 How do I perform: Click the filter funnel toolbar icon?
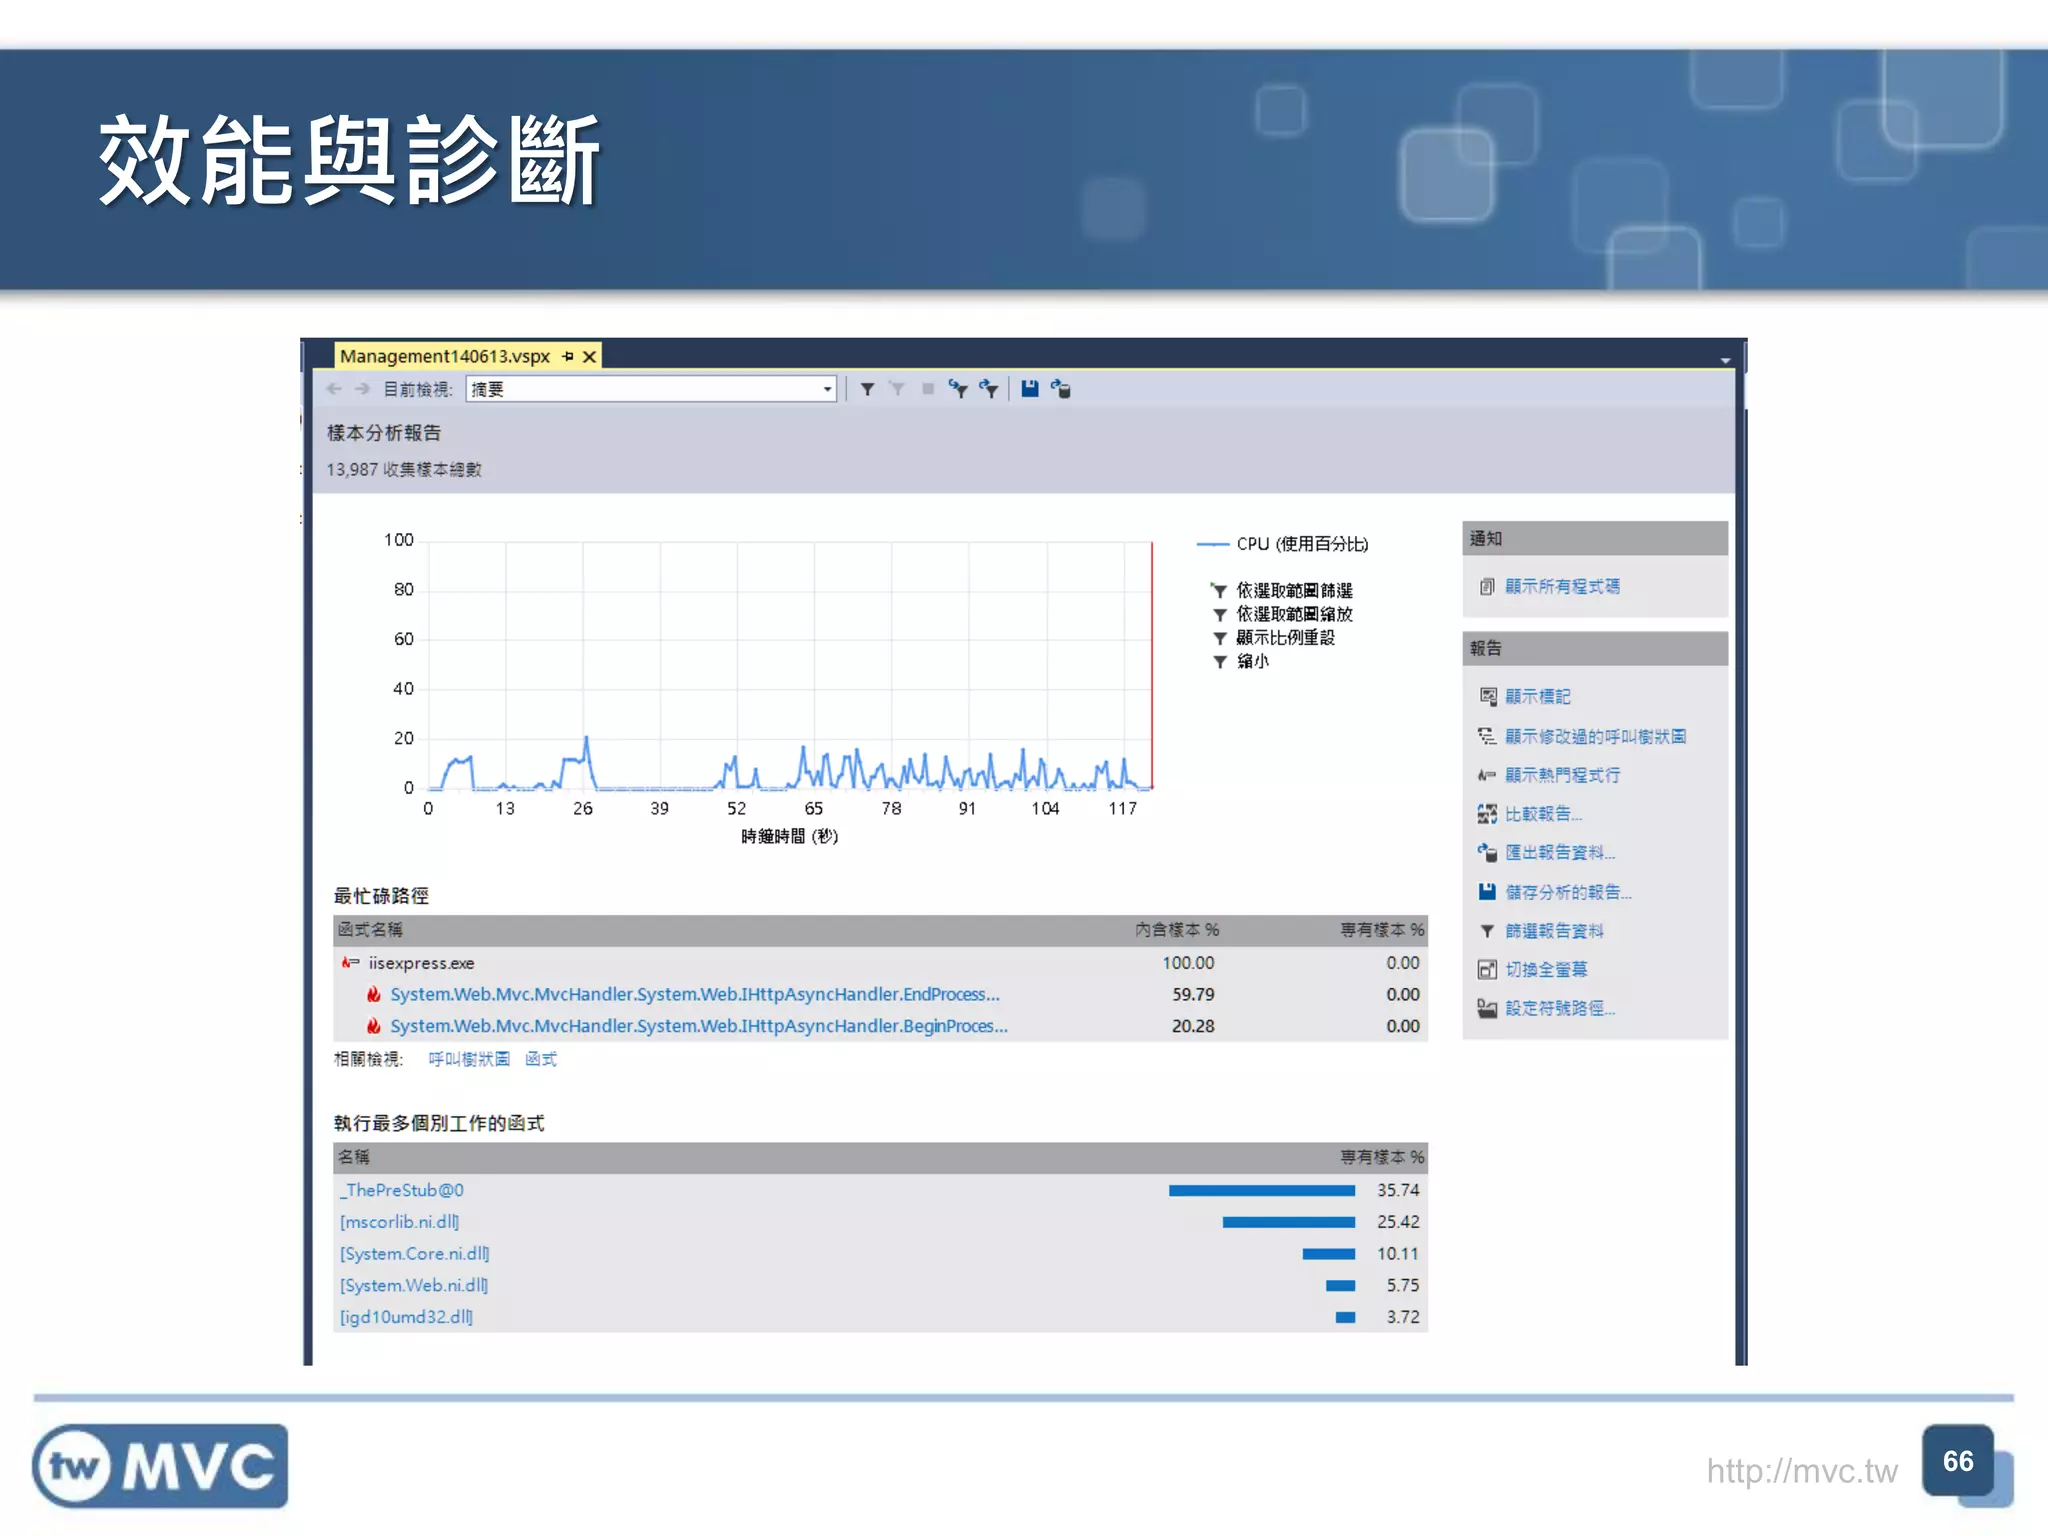coord(867,389)
